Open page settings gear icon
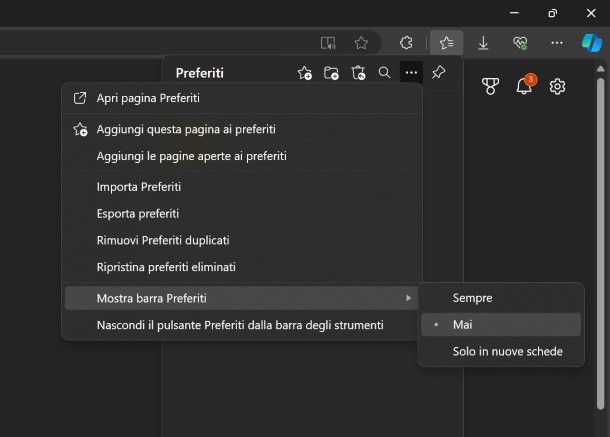 tap(557, 86)
